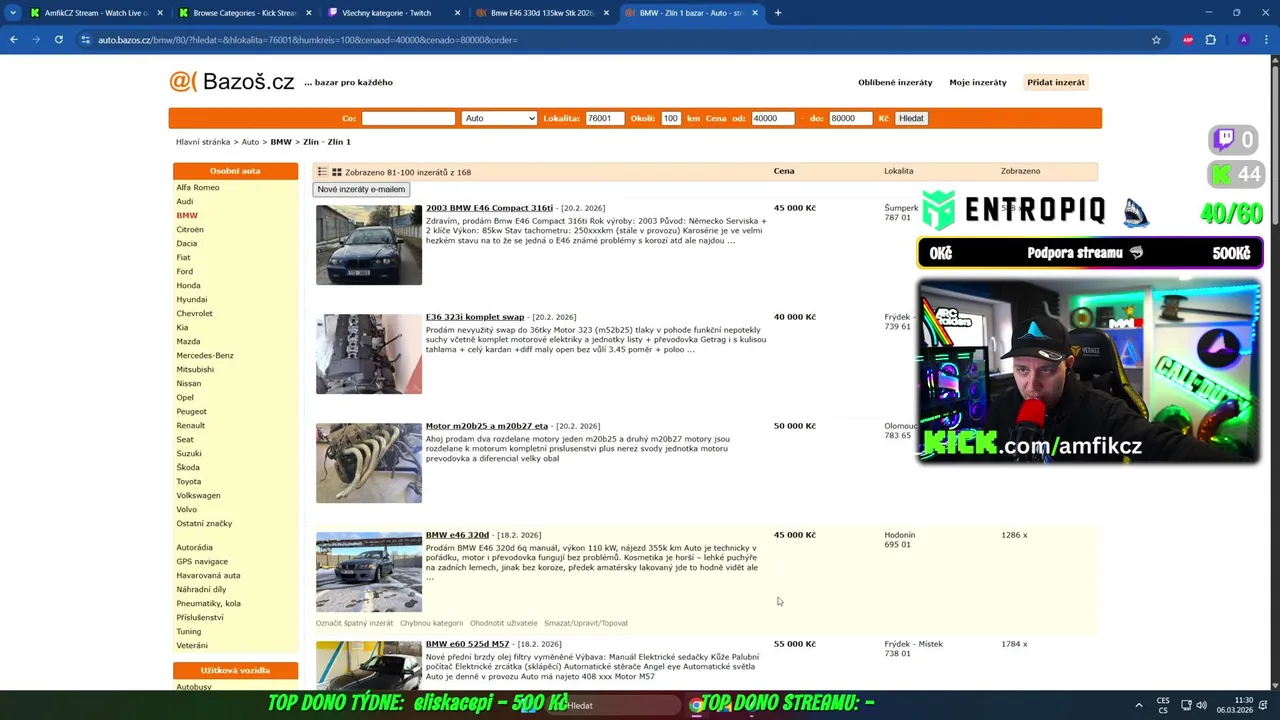Screen dimensions: 1280x720
Task: Click the Lokalita field with 76001
Action: click(x=604, y=118)
